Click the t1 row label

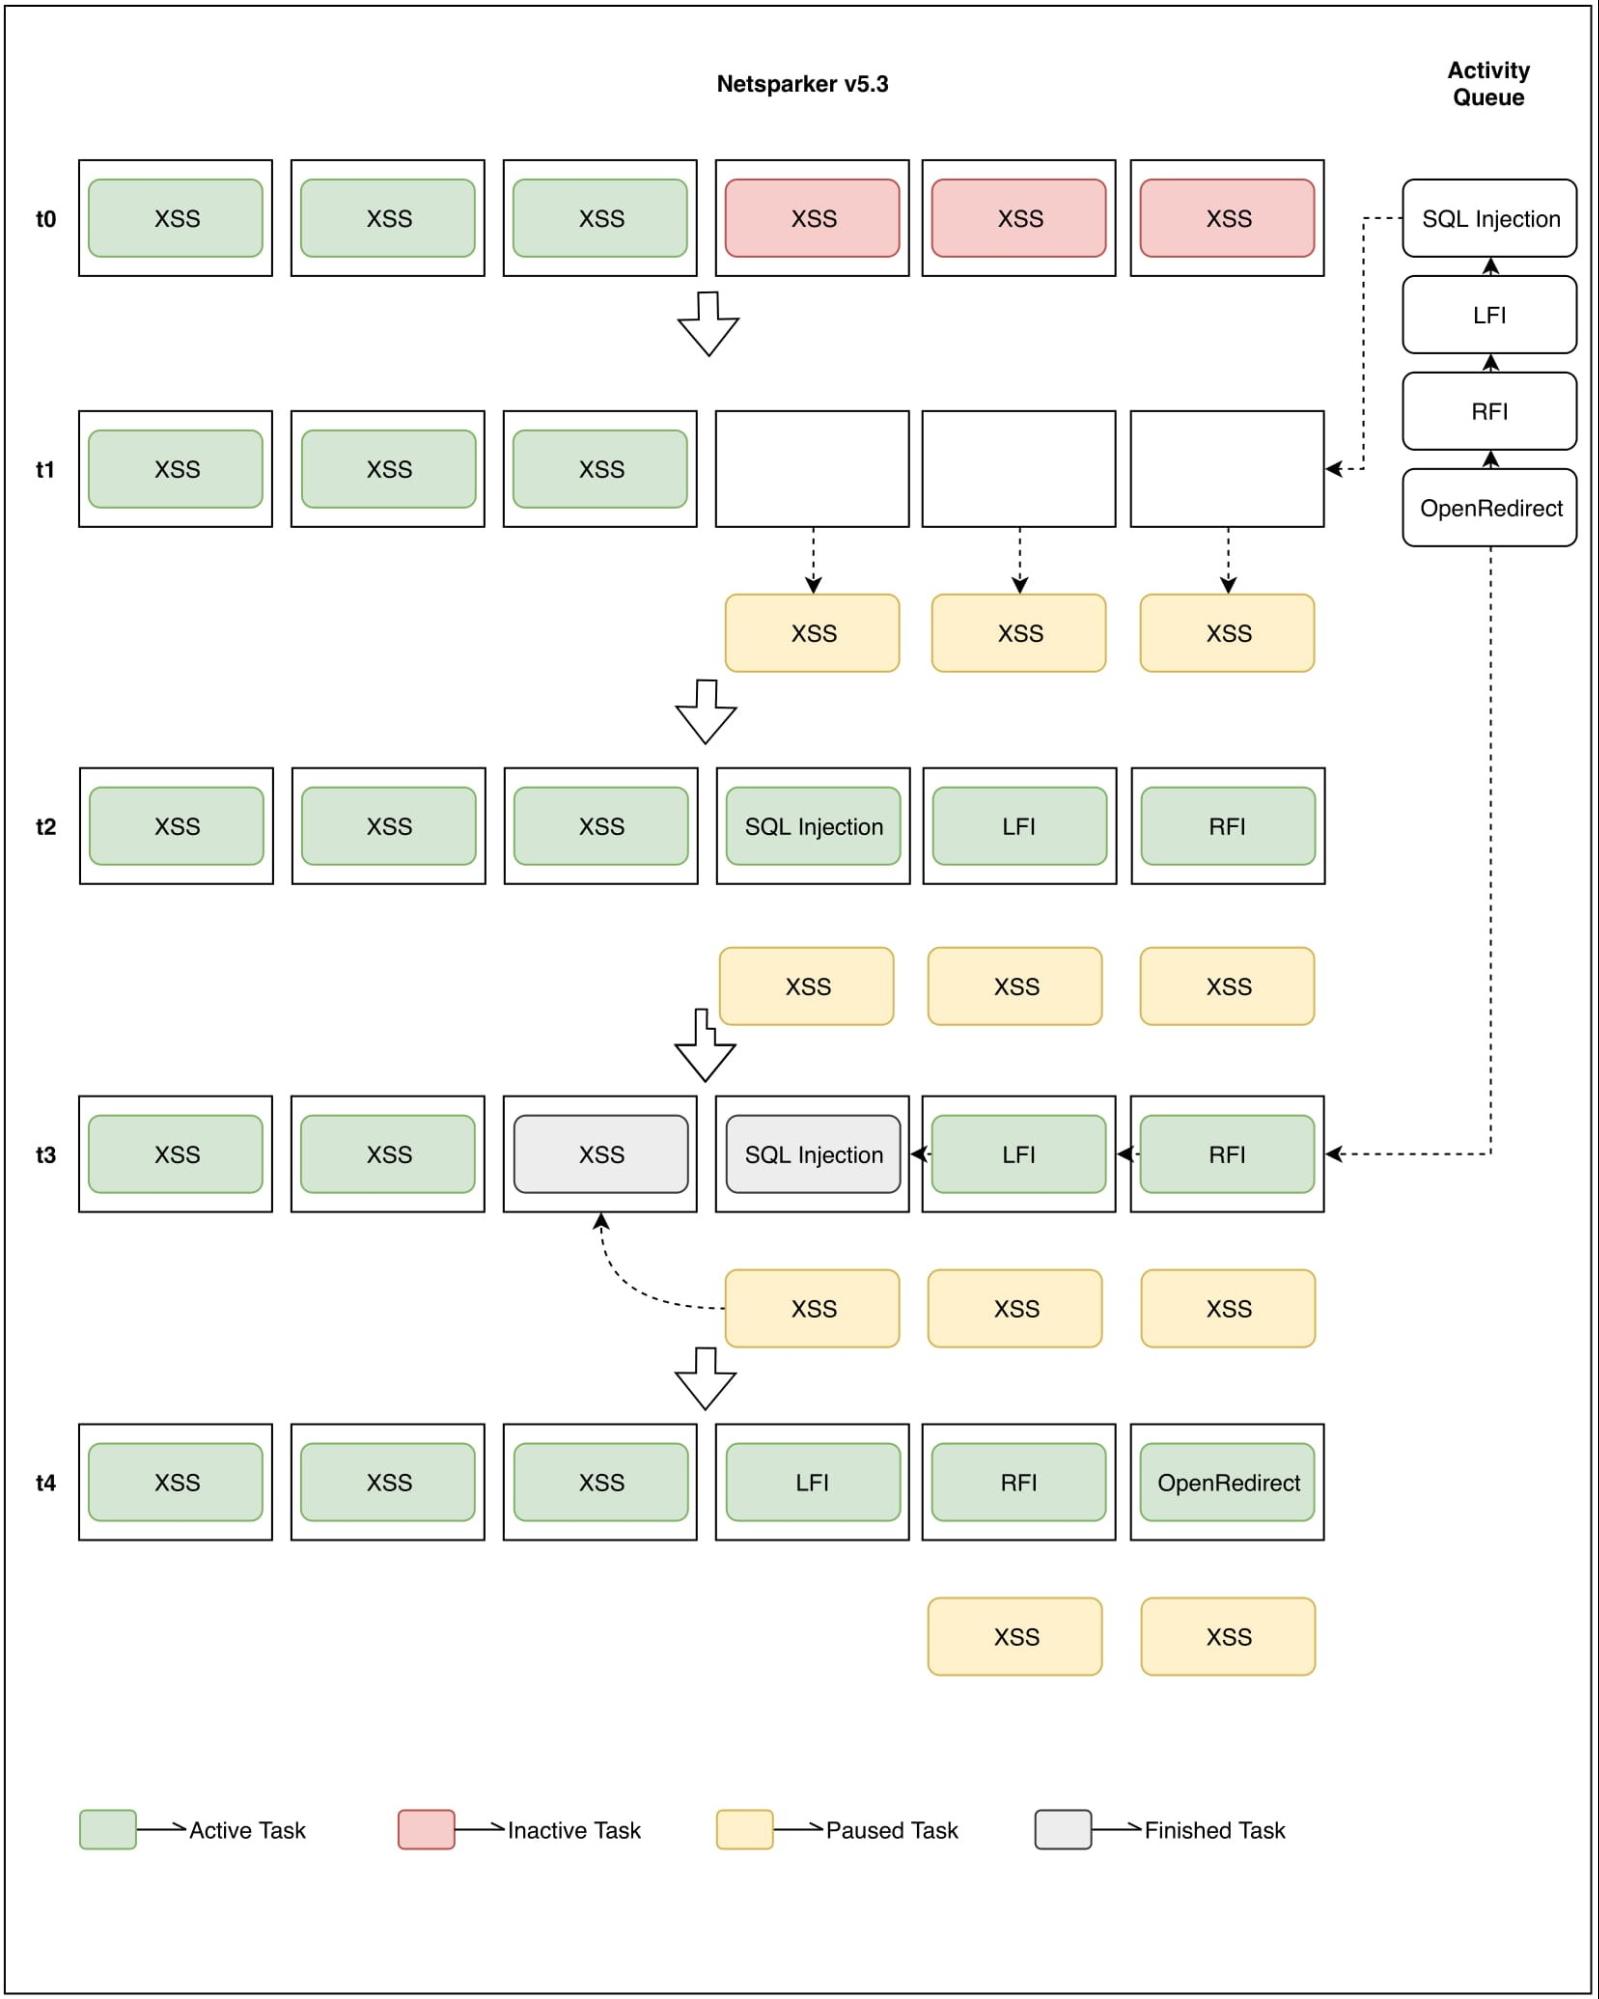point(46,469)
